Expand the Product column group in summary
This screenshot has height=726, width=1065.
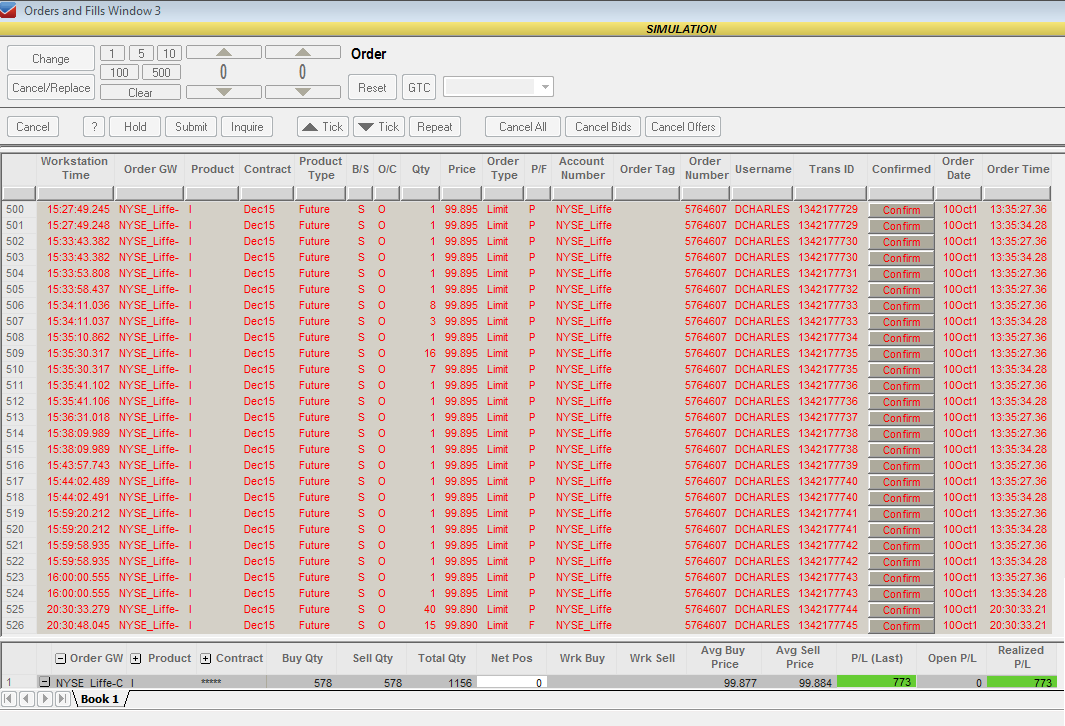[136, 658]
